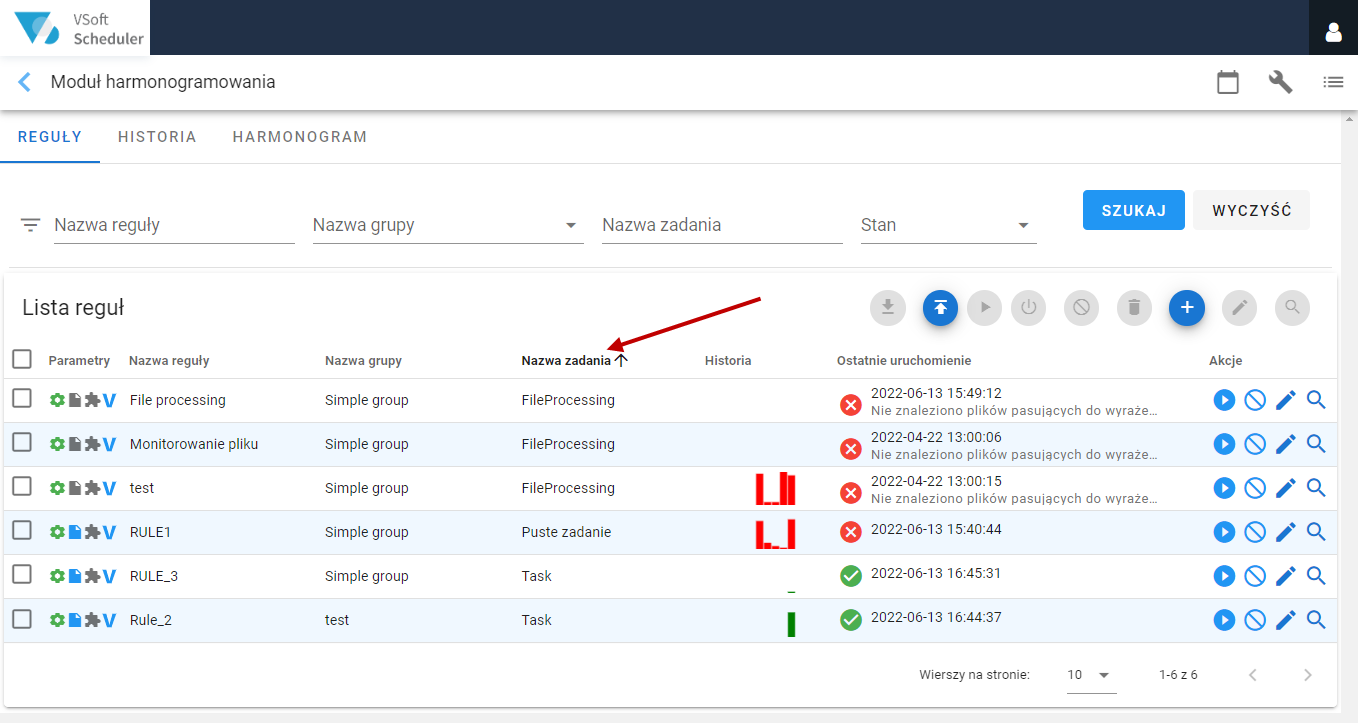Edit the RULE1 row with pencil icon

1286,532
